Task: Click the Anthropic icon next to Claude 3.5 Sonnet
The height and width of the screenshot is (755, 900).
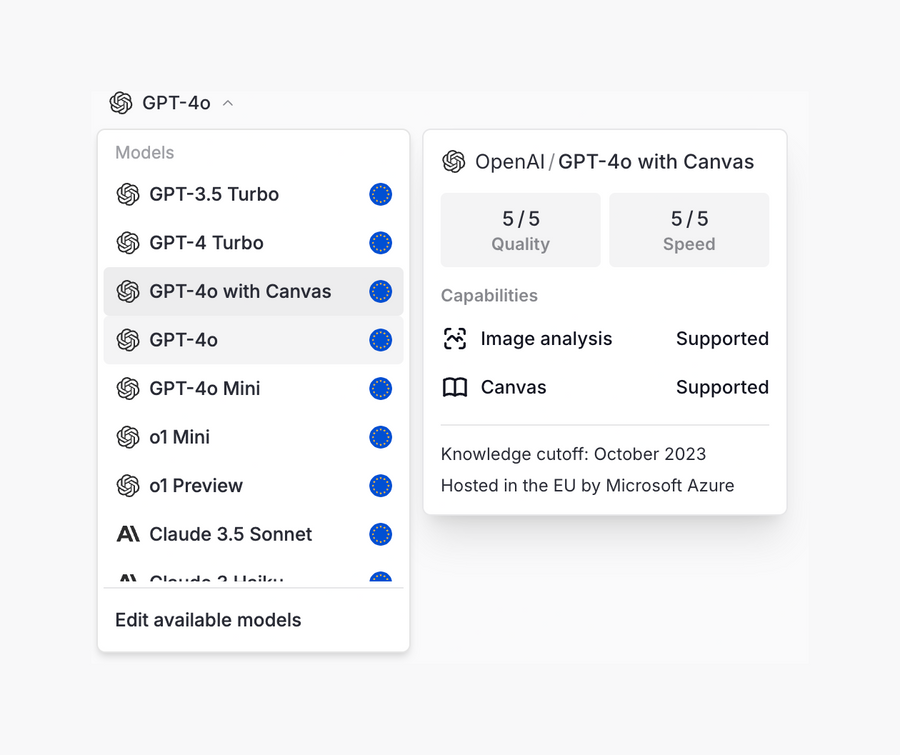Action: point(128,534)
